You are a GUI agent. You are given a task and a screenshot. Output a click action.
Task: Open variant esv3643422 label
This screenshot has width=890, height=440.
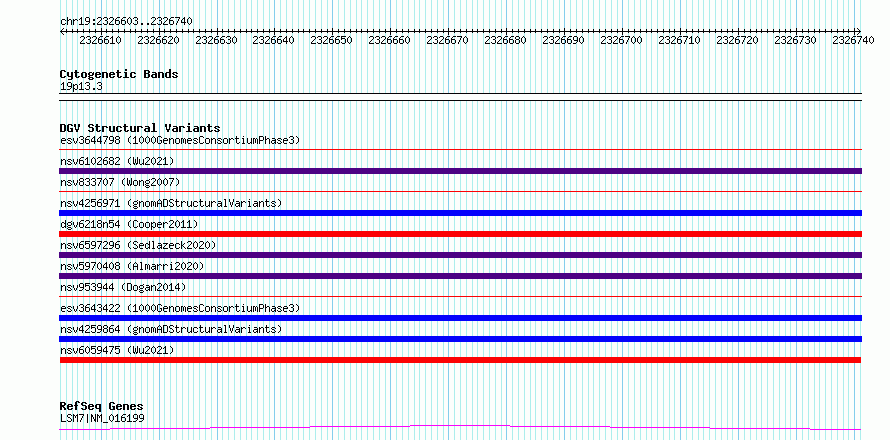click(180, 308)
